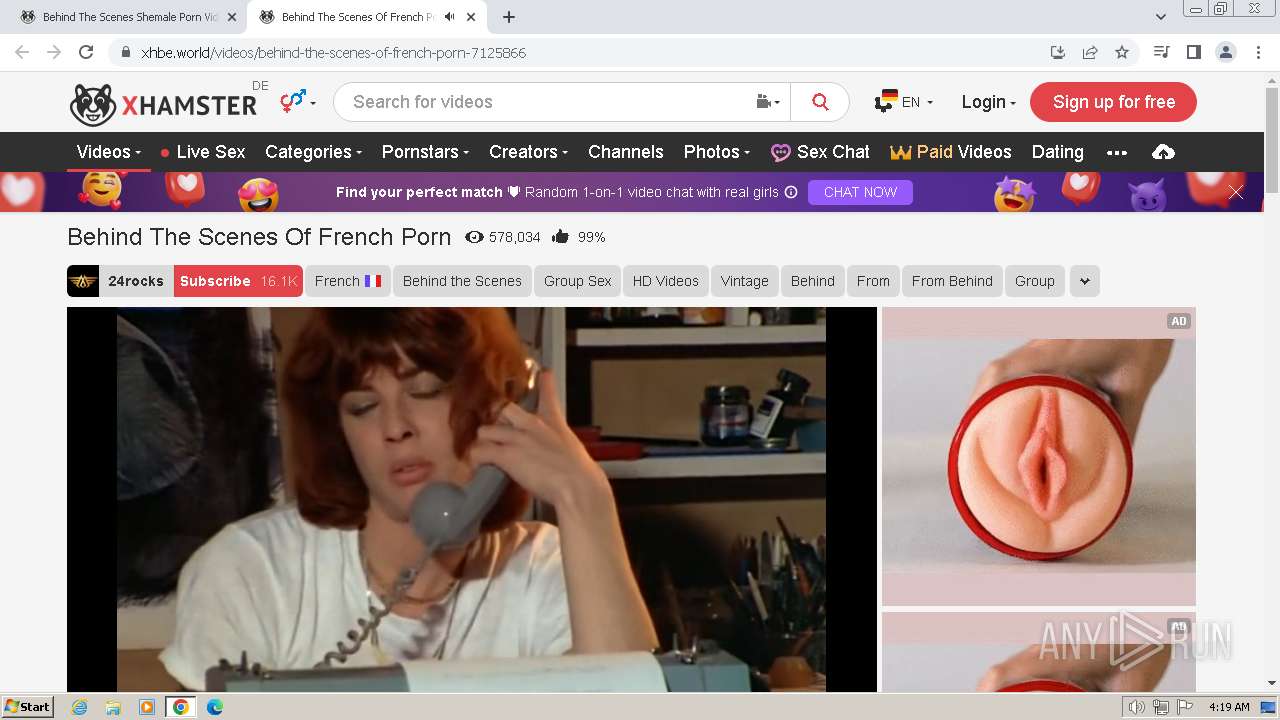The height and width of the screenshot is (720, 1280).
Task: Click the browser back arrow
Action: tap(22, 52)
